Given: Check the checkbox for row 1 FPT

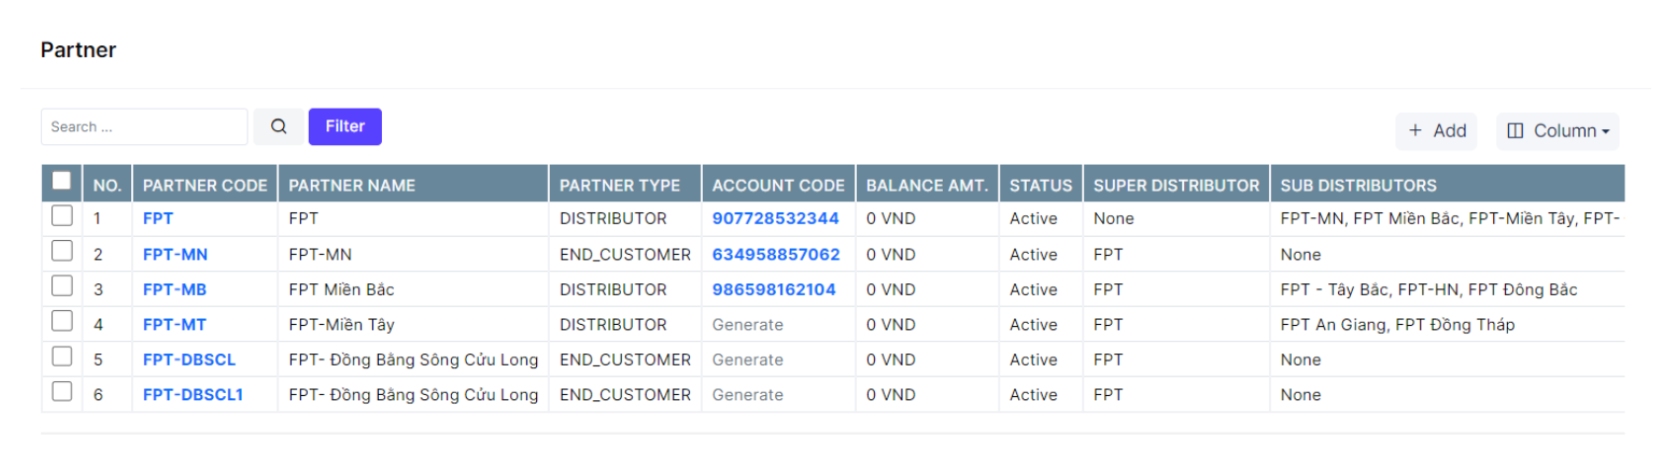Looking at the screenshot, I should 62,216.
